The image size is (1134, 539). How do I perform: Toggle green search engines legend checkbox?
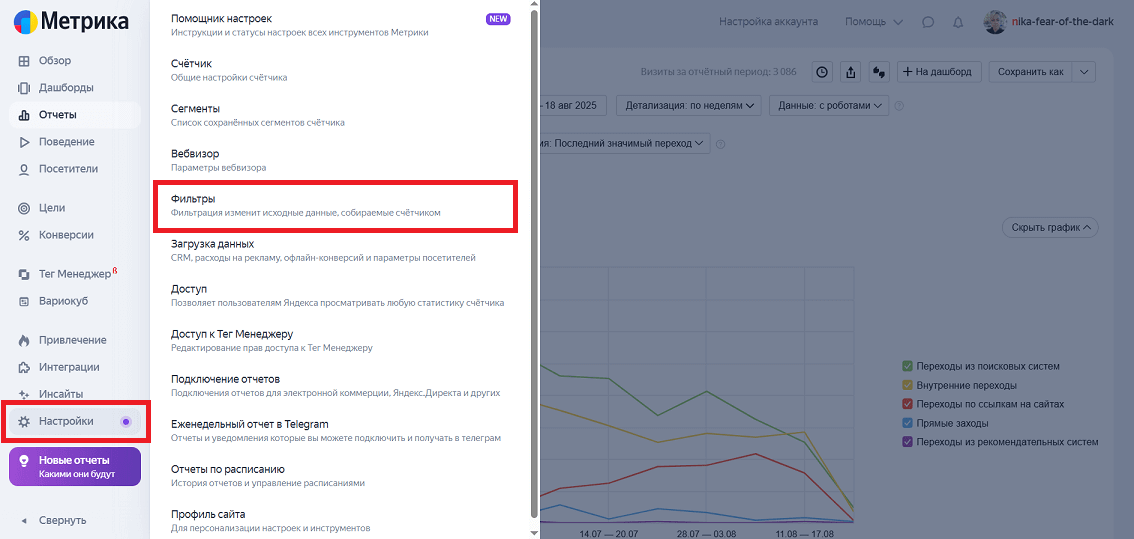coord(907,366)
